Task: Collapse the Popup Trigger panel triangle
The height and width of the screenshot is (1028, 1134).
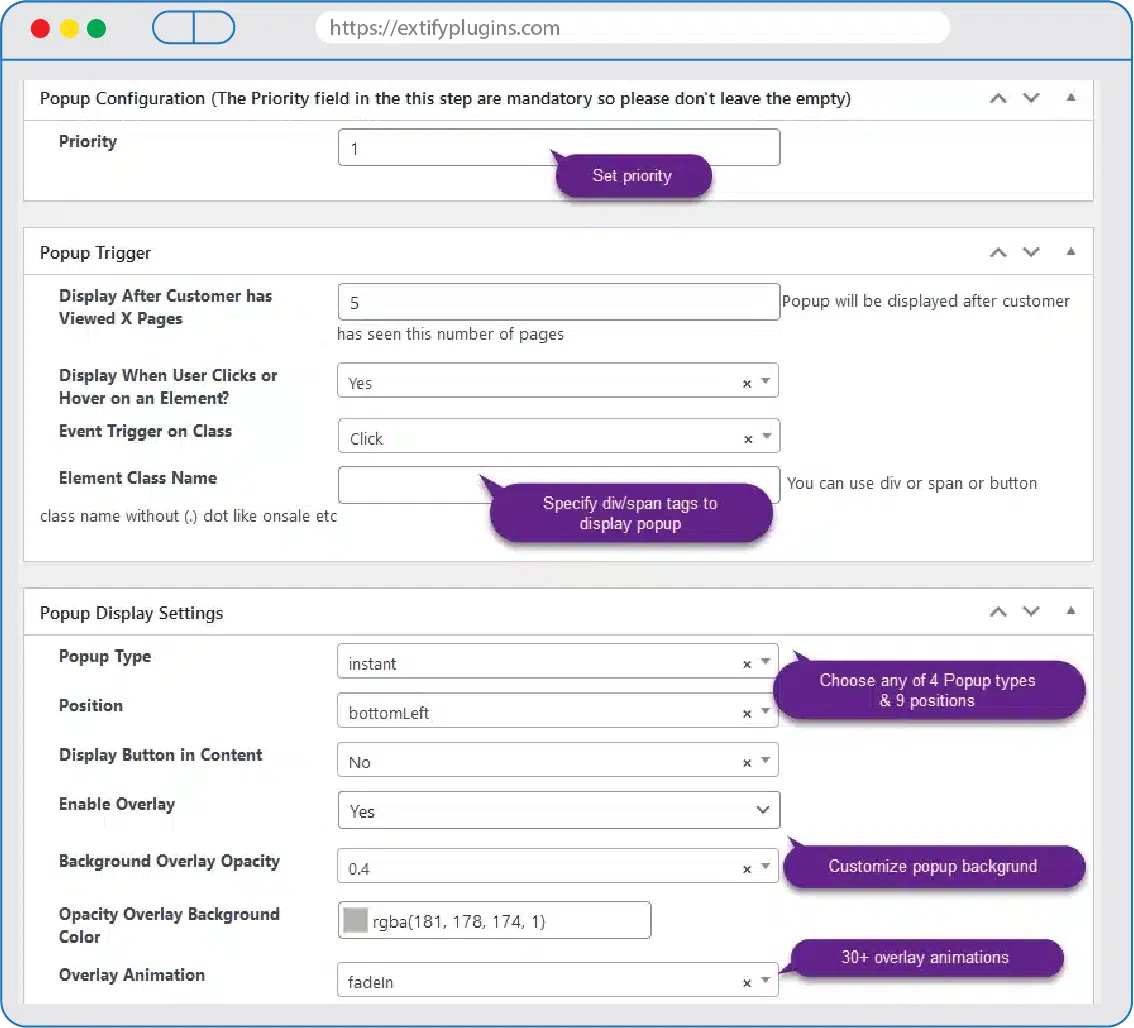Action: click(1070, 252)
